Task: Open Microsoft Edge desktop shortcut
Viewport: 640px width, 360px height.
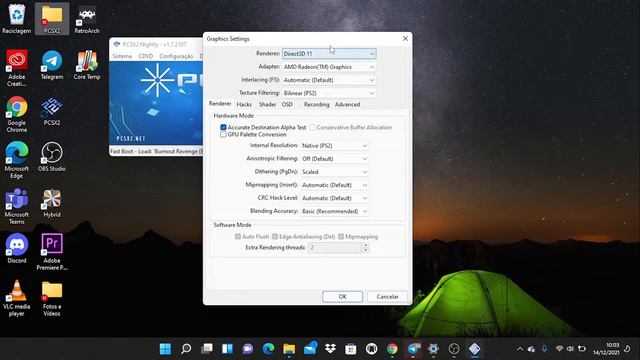Action: (x=16, y=160)
